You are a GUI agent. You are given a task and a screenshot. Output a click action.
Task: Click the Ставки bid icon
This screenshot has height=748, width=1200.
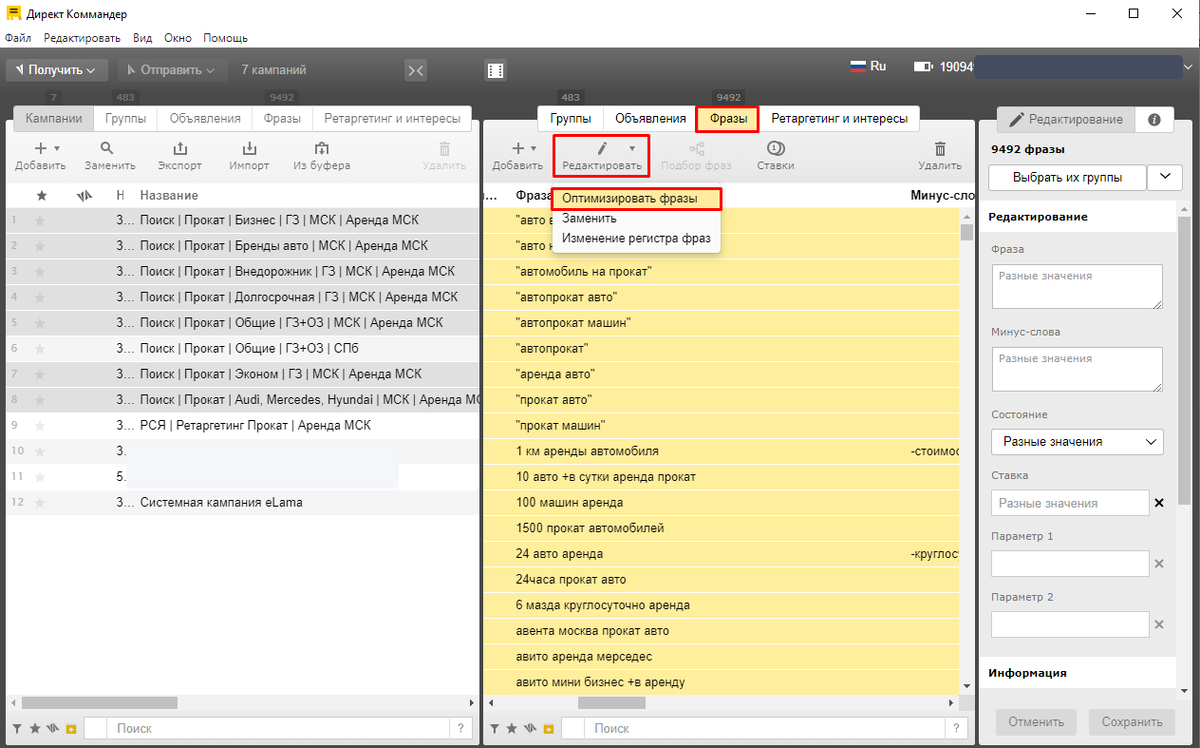pos(776,148)
